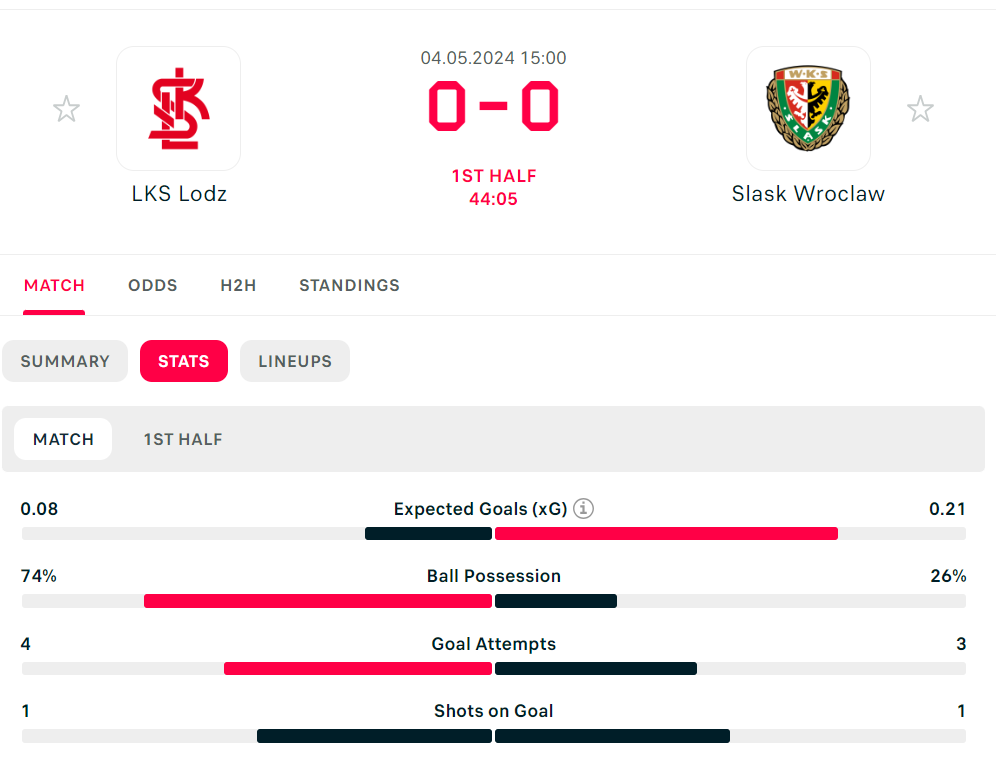The image size is (996, 767).
Task: Click the 0-0 live score
Action: [493, 106]
